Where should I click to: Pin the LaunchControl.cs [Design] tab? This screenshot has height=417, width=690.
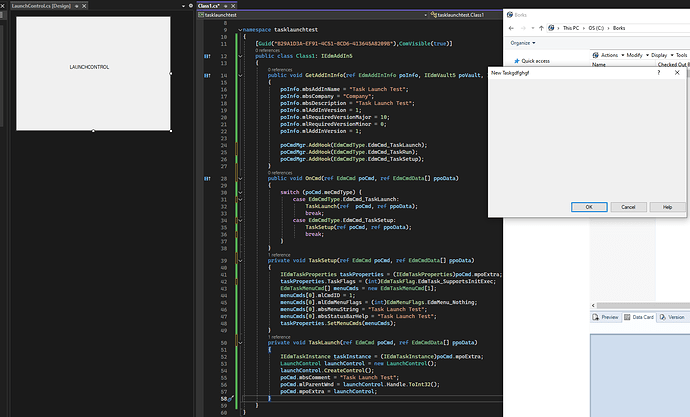pos(77,6)
